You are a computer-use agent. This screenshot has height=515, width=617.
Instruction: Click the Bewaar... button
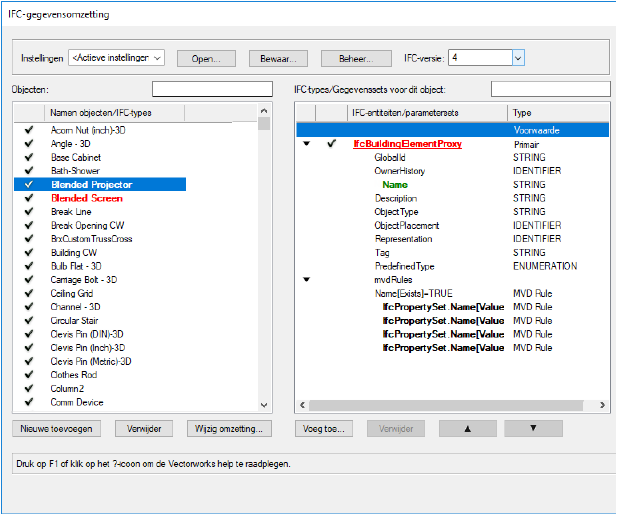278,58
